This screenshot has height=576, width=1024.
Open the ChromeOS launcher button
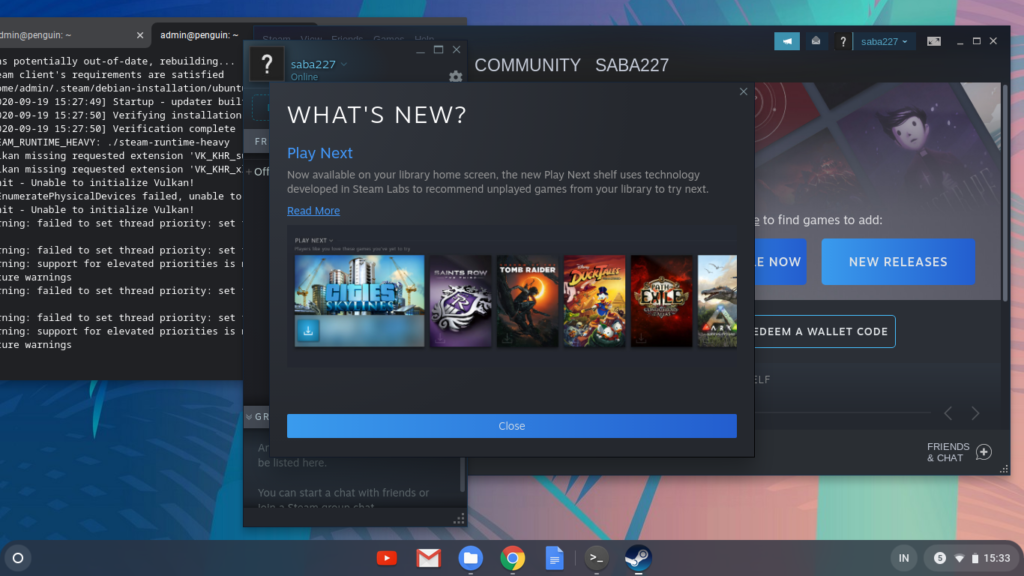[18, 558]
